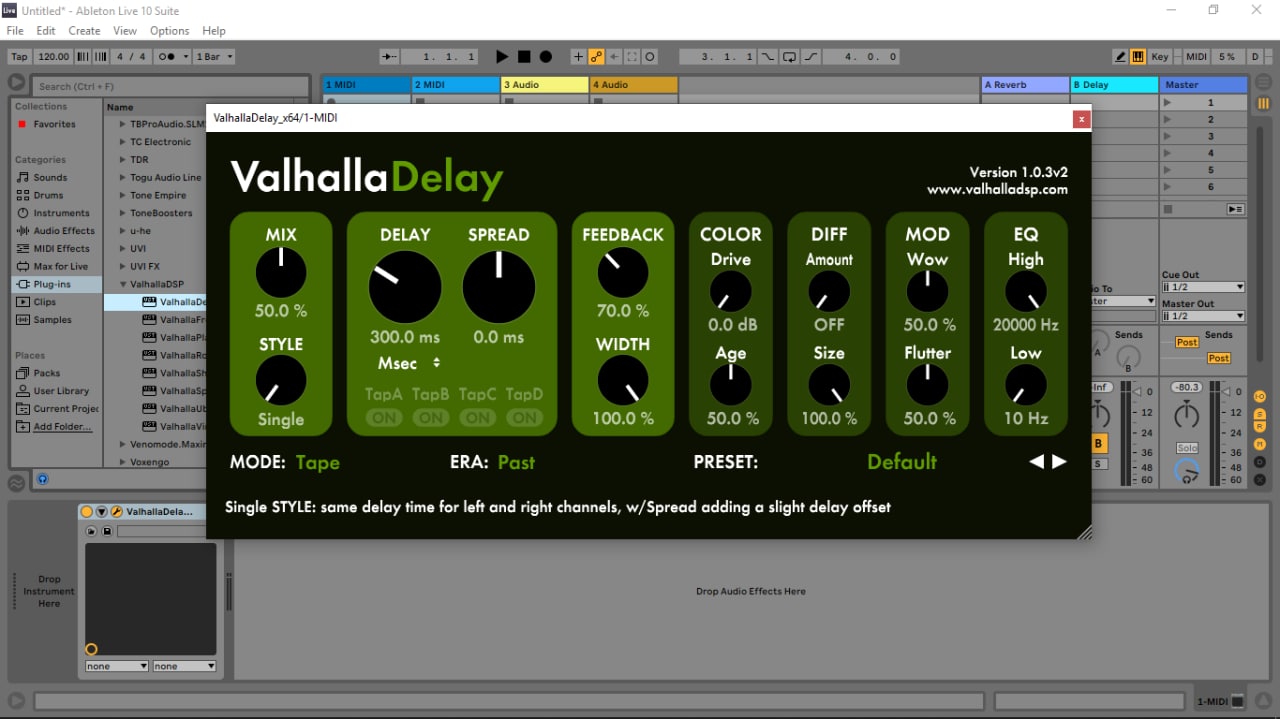Open the View menu
This screenshot has width=1280, height=719.
[x=125, y=31]
